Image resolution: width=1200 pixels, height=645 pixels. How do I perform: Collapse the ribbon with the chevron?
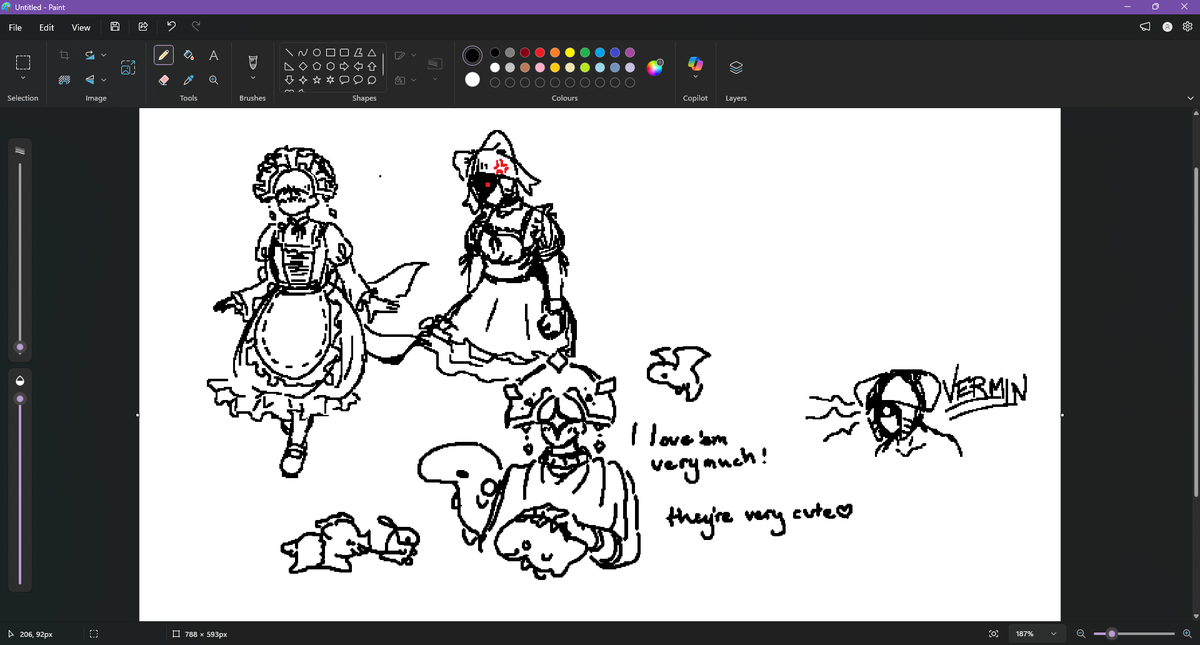pyautogui.click(x=1190, y=98)
